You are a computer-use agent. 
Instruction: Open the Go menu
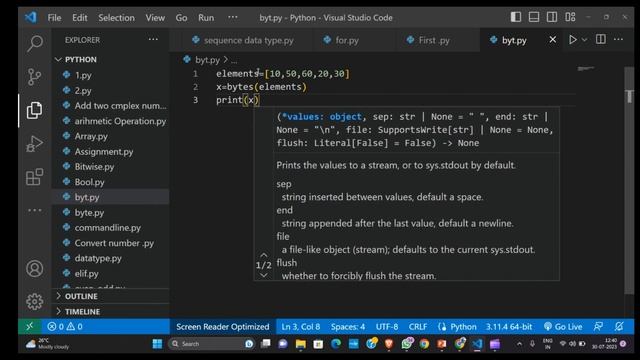pyautogui.click(x=181, y=18)
